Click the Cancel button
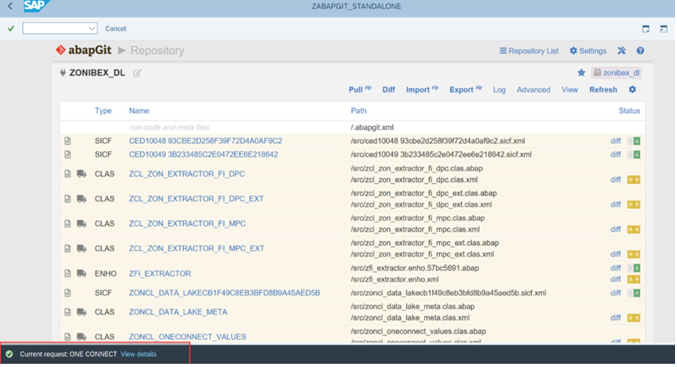This screenshot has height=367, width=677. click(x=116, y=28)
